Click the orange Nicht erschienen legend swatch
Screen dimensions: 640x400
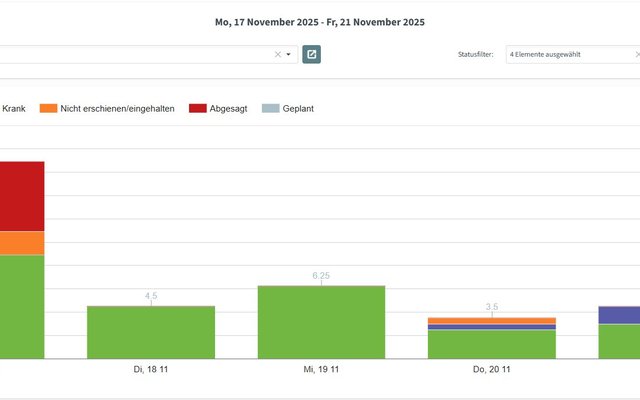pos(48,109)
